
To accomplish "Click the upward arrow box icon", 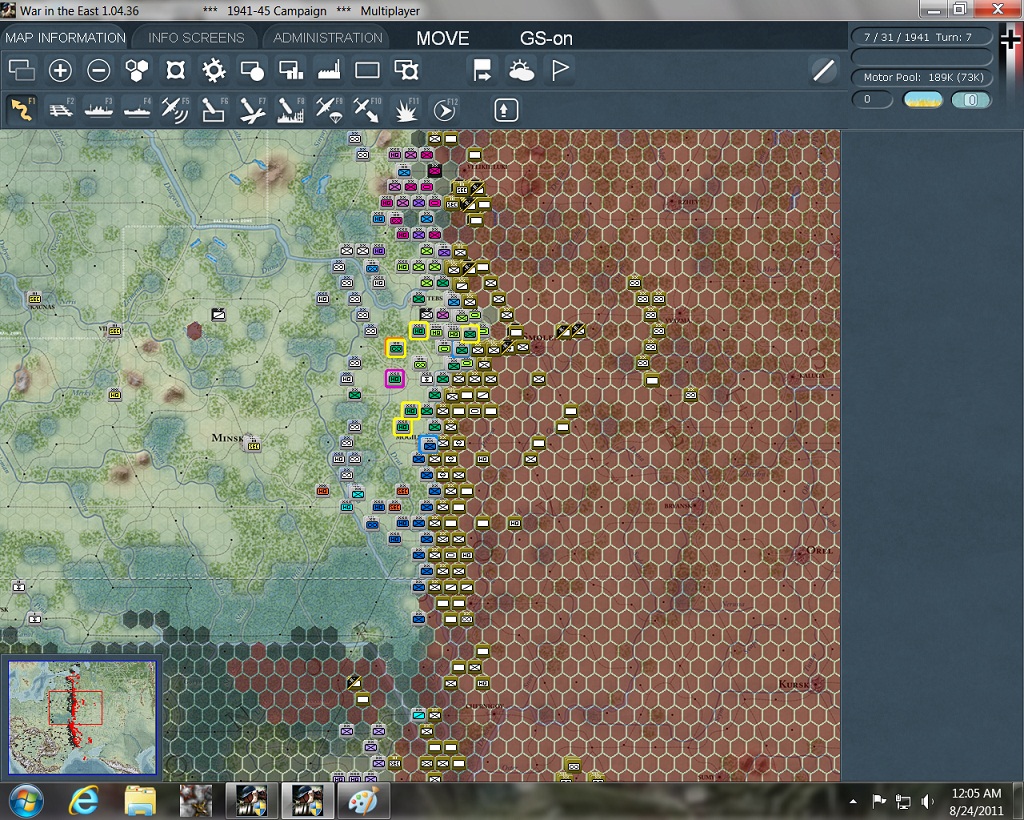I will (505, 110).
